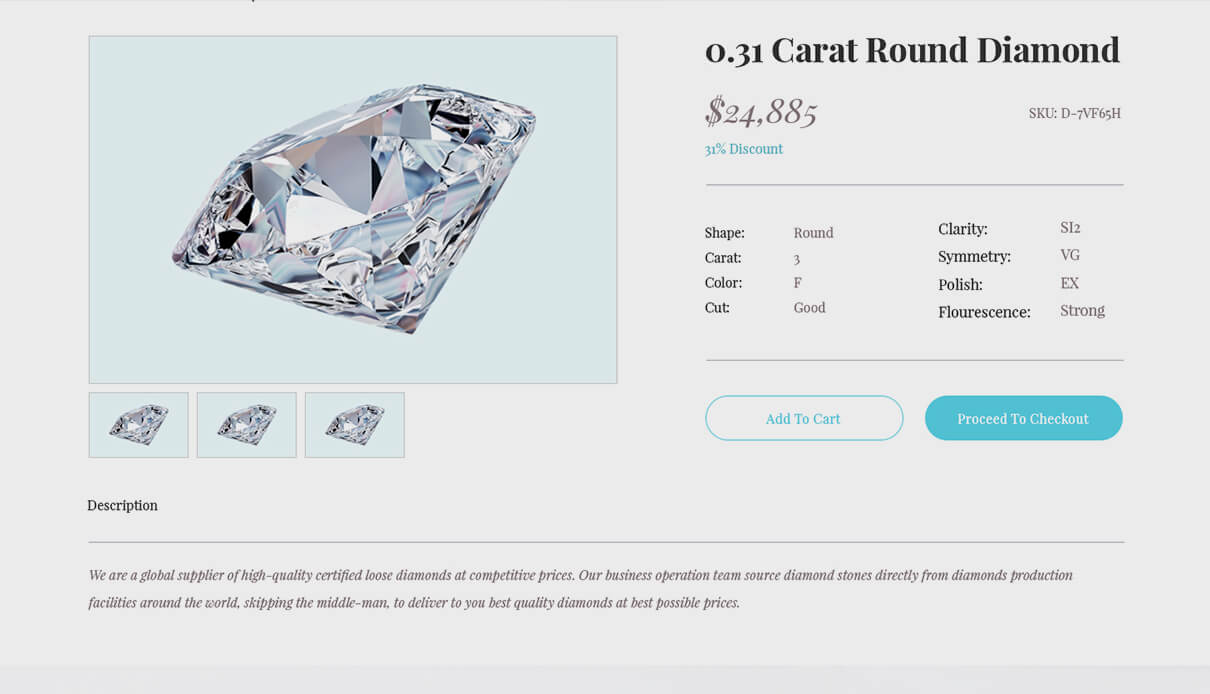Screen dimensions: 1210x694
Task: Click the large diamond product image
Action: [x=353, y=209]
